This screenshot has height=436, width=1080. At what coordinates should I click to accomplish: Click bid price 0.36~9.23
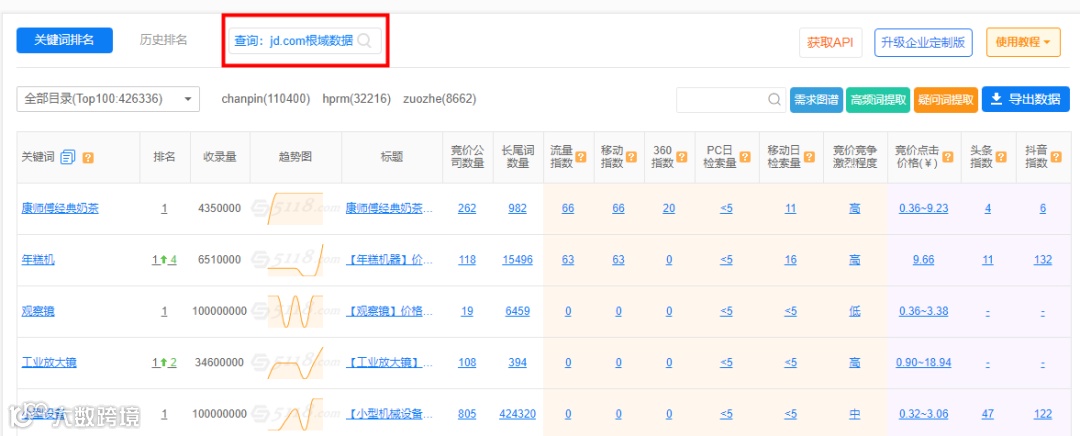[924, 208]
